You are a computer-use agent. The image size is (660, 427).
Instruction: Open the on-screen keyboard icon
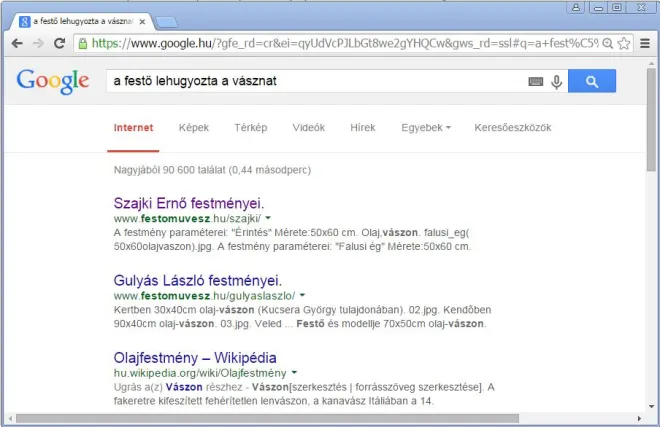pos(536,82)
